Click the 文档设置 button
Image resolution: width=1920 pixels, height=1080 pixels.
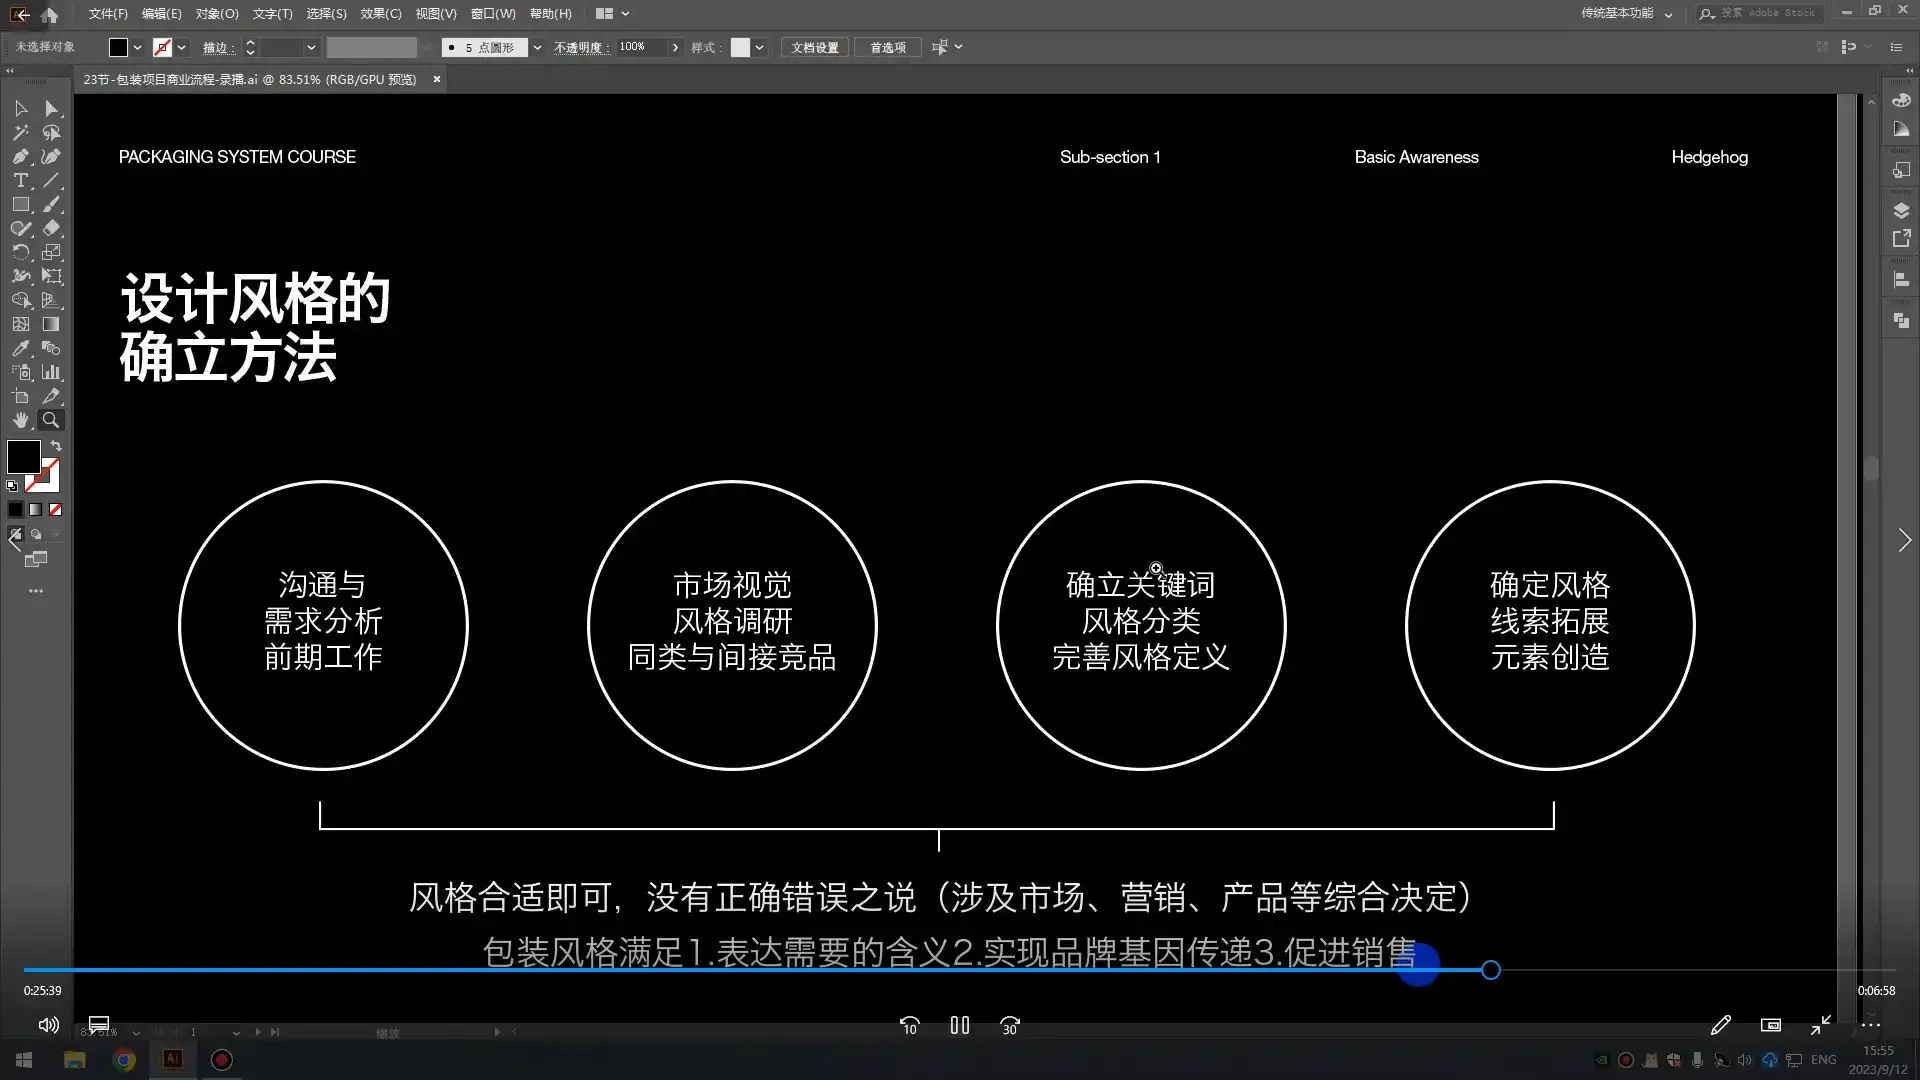[814, 47]
